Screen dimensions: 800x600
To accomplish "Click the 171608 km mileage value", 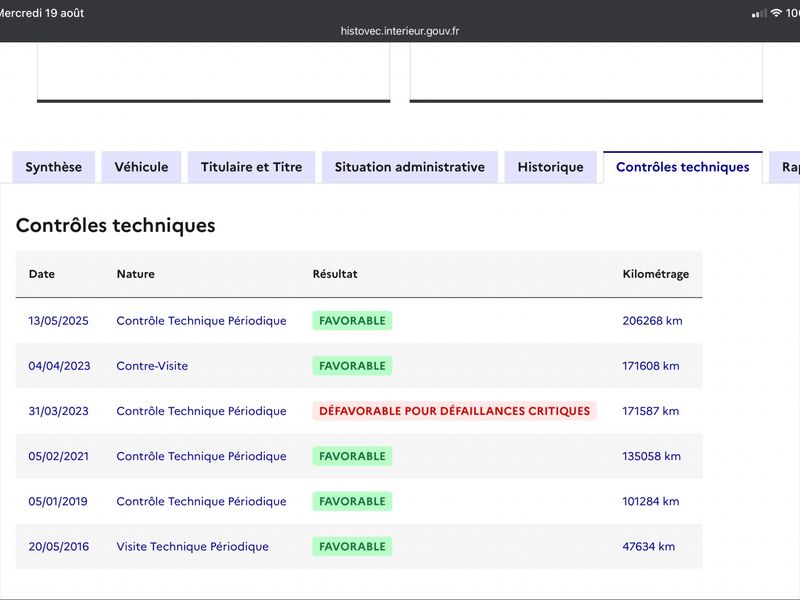I will point(651,366).
